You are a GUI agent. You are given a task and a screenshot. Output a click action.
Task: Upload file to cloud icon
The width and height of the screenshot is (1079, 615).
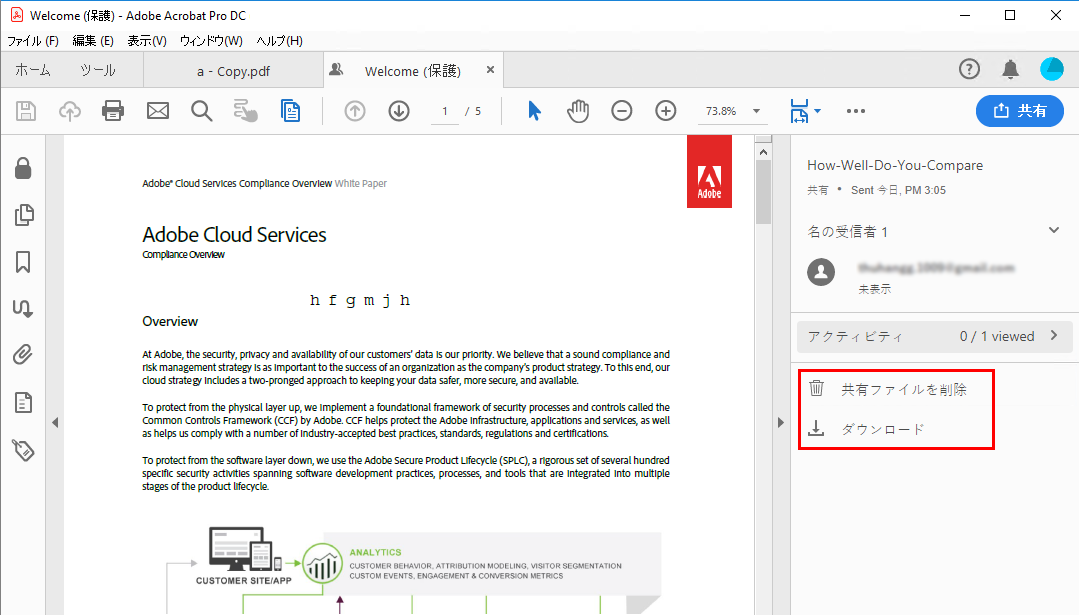click(x=70, y=111)
